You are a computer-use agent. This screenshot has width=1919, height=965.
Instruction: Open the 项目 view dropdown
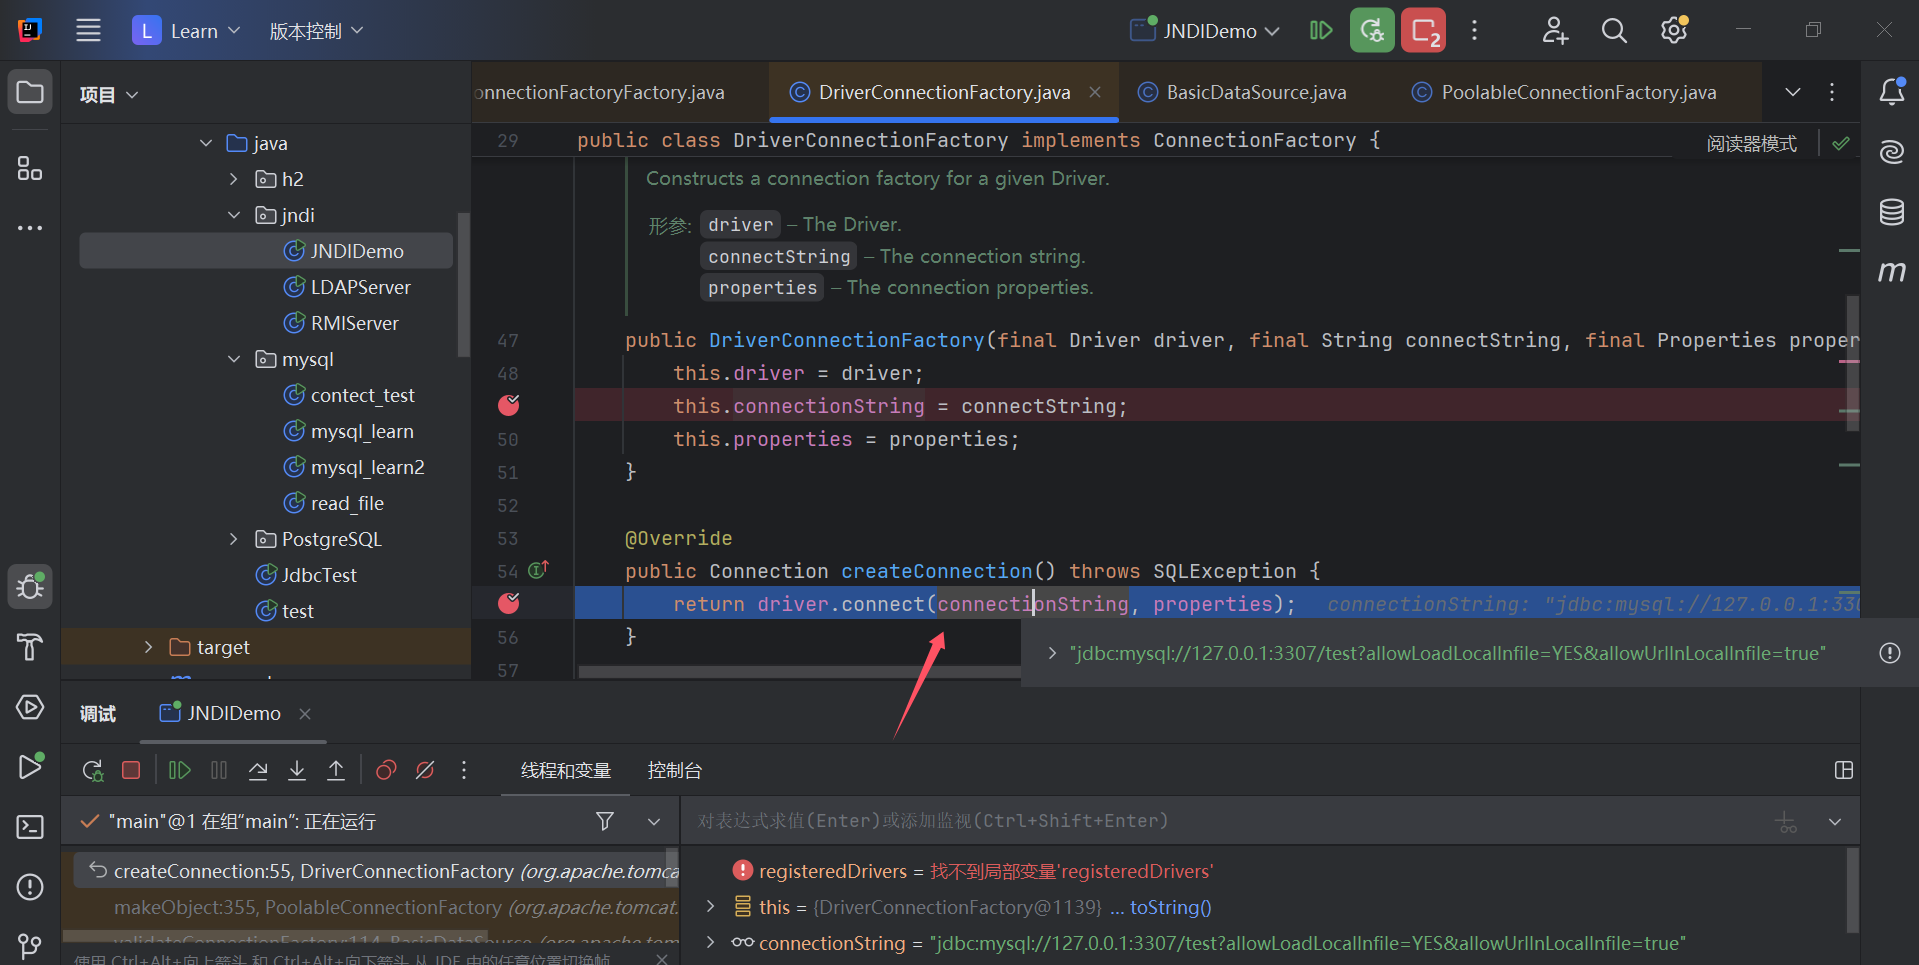[x=109, y=94]
